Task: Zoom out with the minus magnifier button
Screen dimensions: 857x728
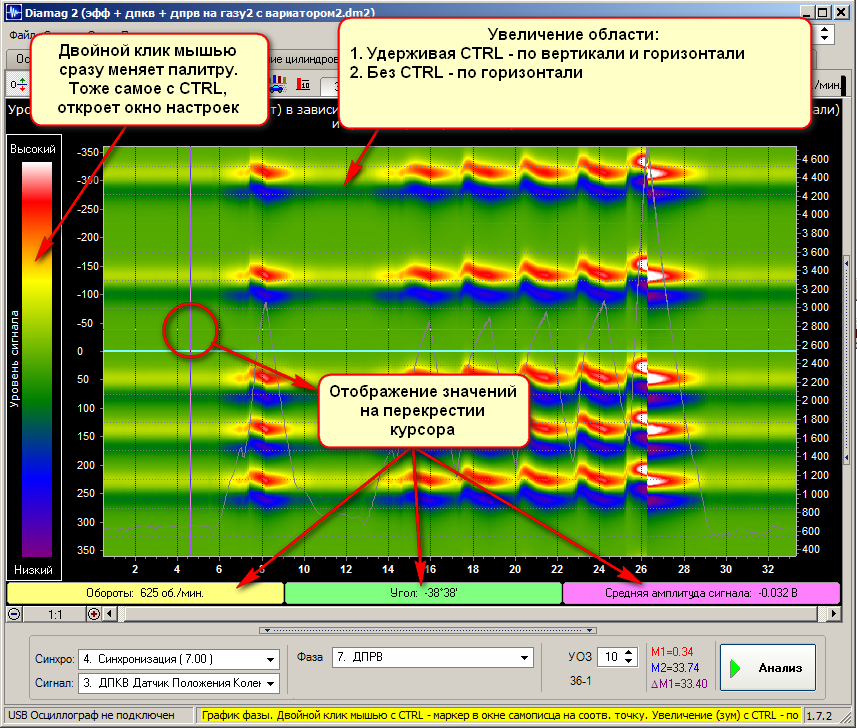Action: click(14, 614)
